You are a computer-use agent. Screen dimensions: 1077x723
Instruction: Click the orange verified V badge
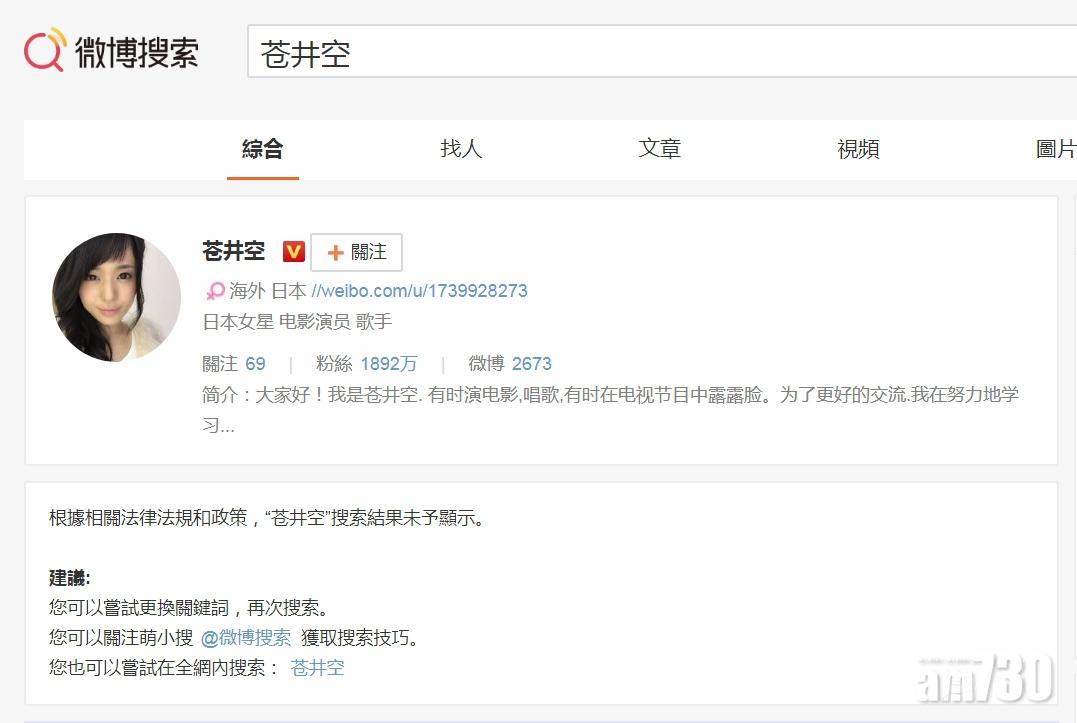coord(293,252)
